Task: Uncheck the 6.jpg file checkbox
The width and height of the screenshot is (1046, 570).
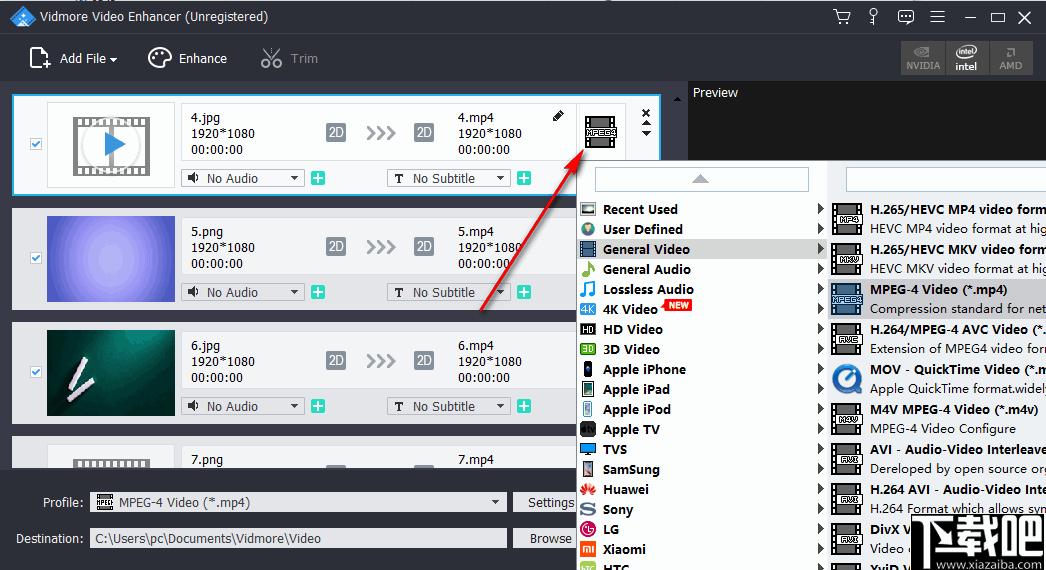Action: 36,372
